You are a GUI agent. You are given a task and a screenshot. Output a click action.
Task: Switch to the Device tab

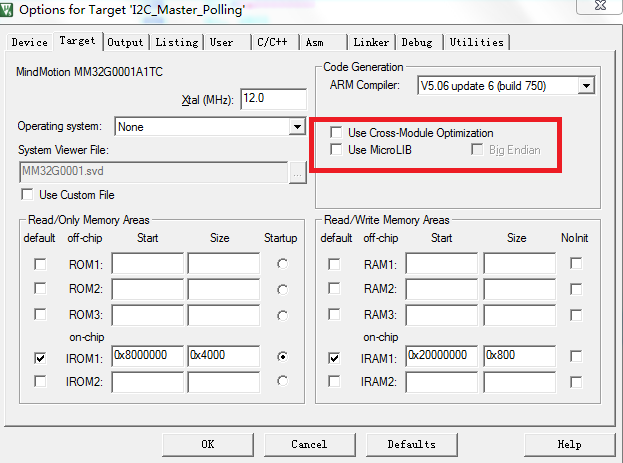(29, 42)
